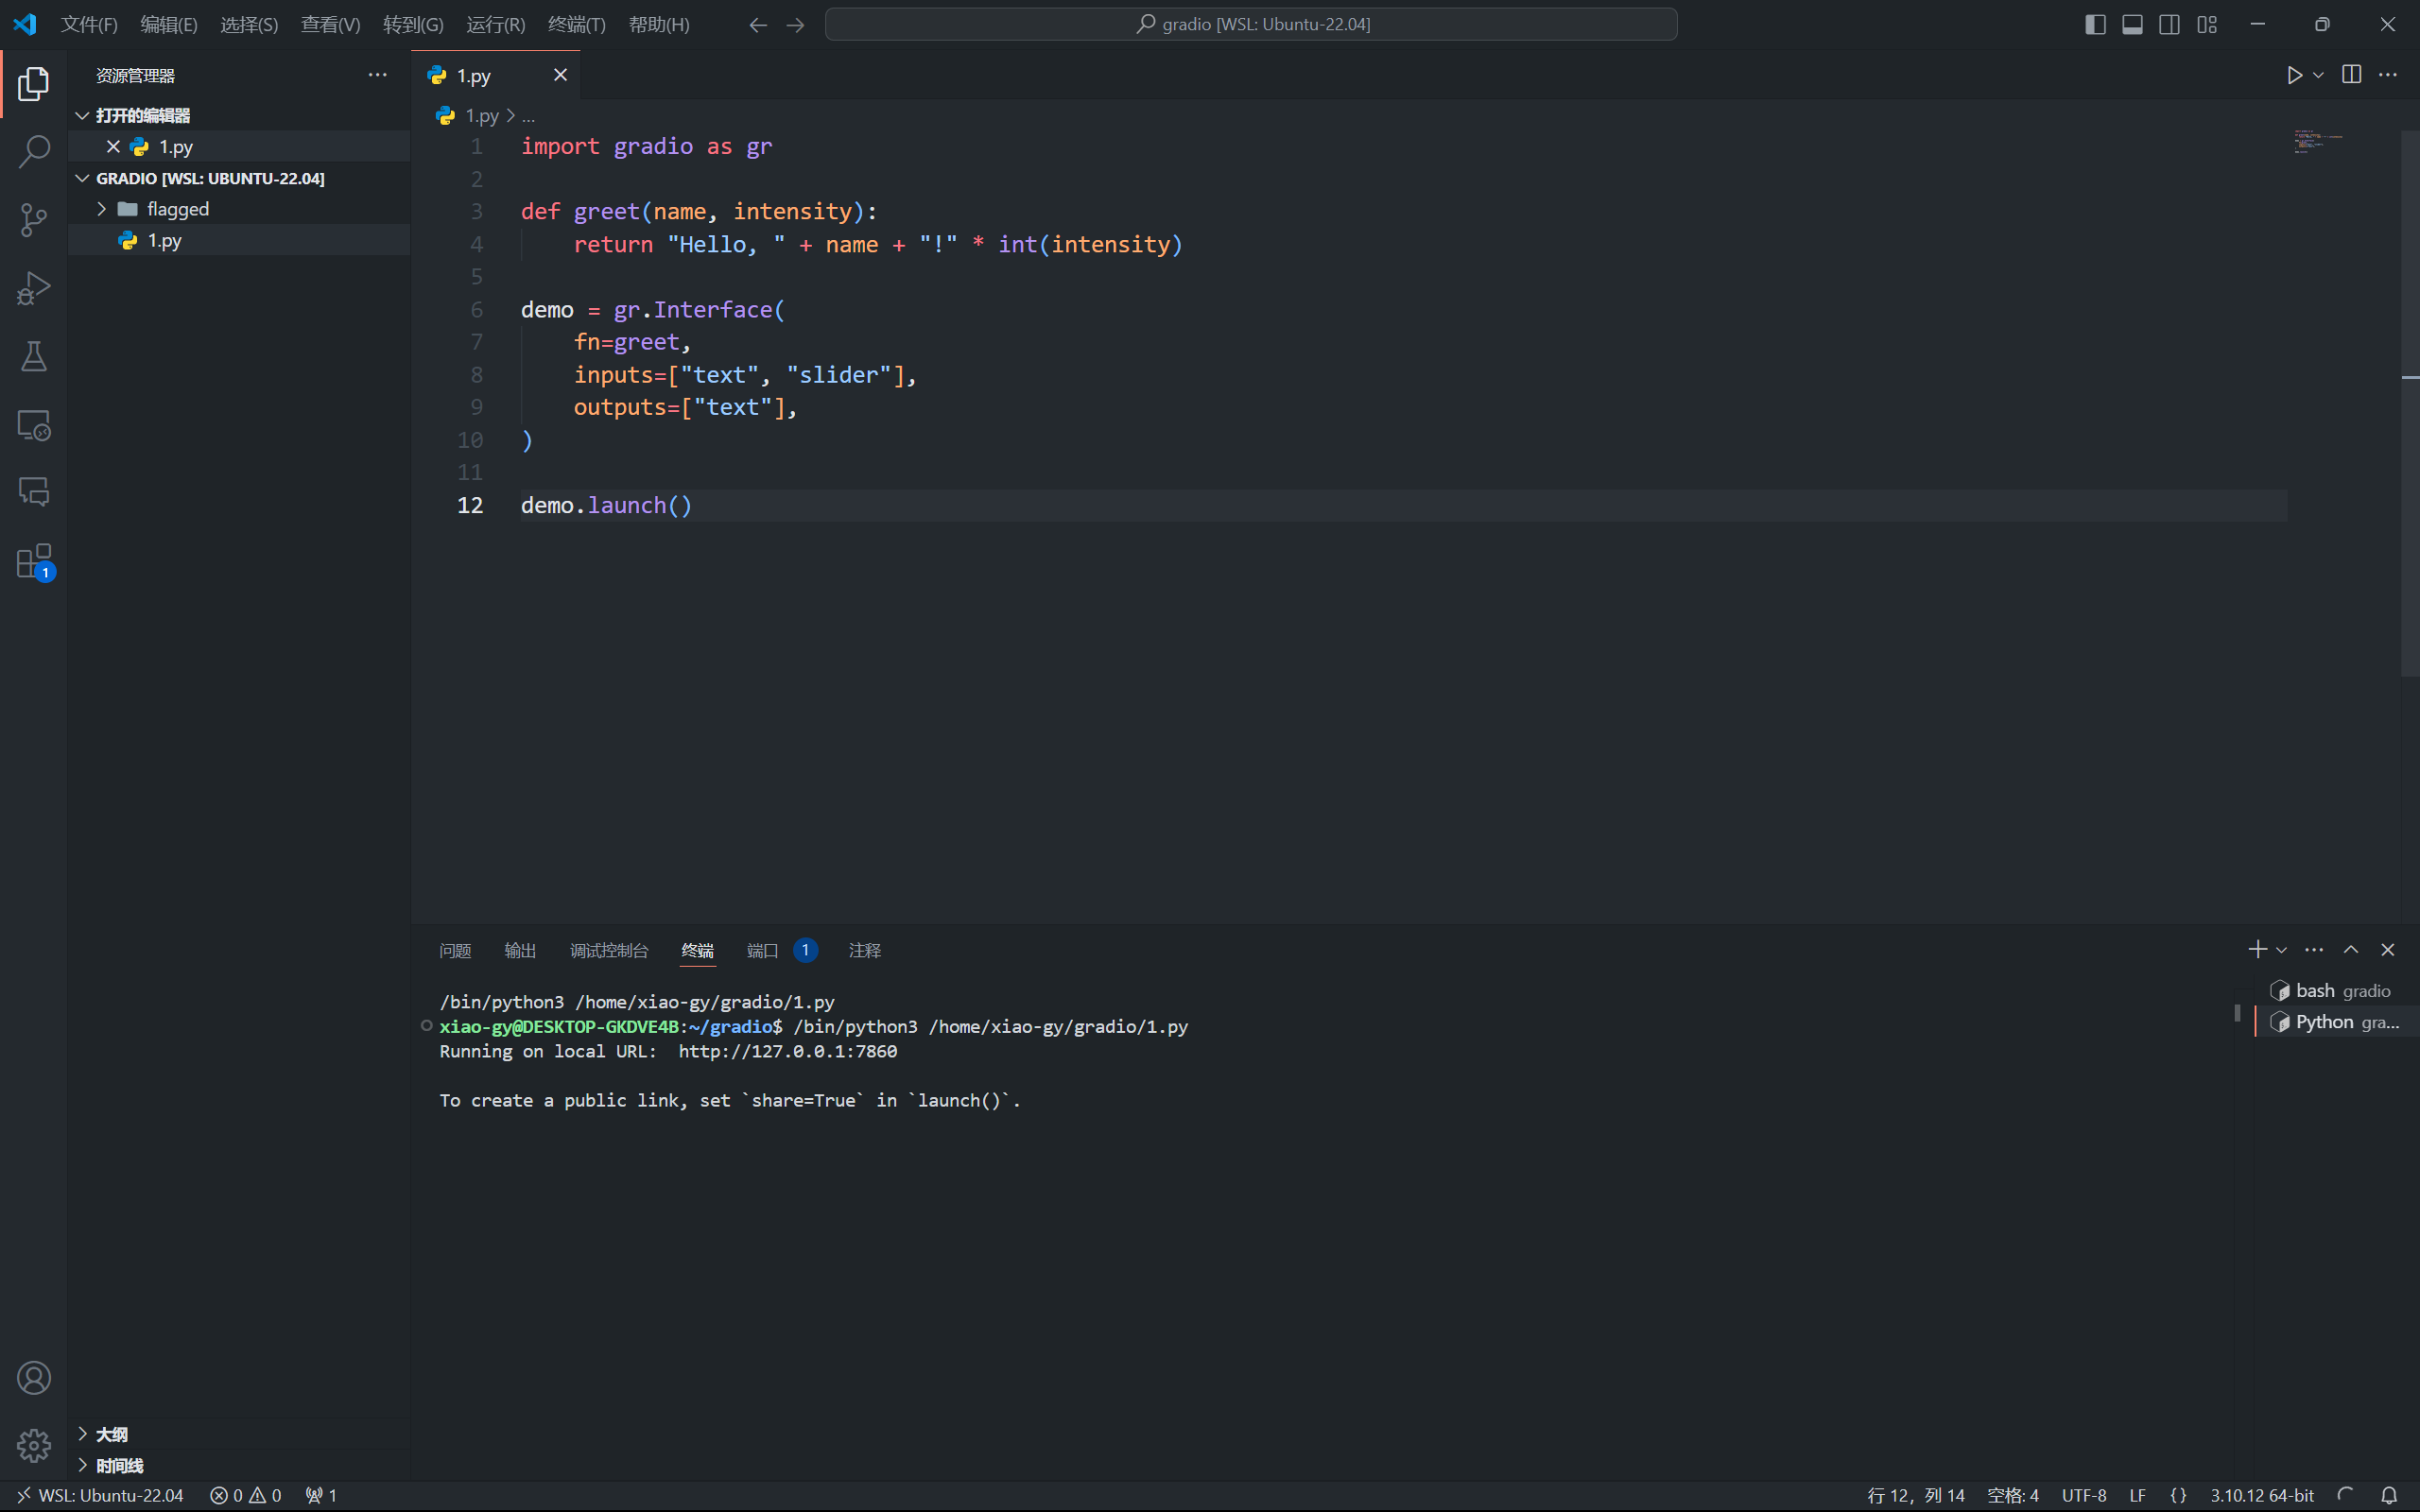Split the editor to the right
This screenshot has width=2420, height=1512.
2351,75
